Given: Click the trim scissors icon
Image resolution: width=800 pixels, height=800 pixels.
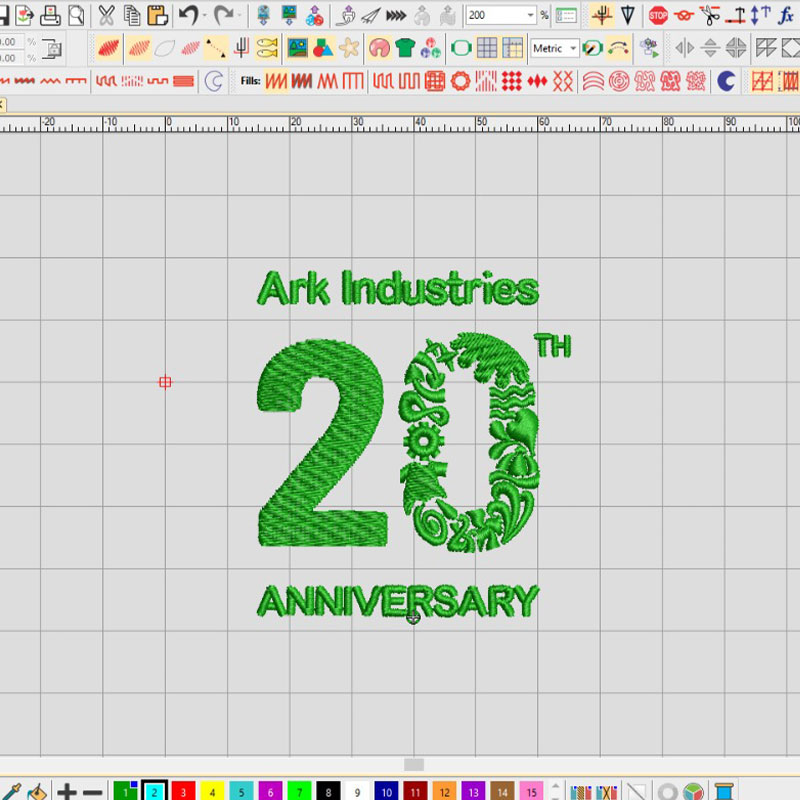Looking at the screenshot, I should 710,15.
